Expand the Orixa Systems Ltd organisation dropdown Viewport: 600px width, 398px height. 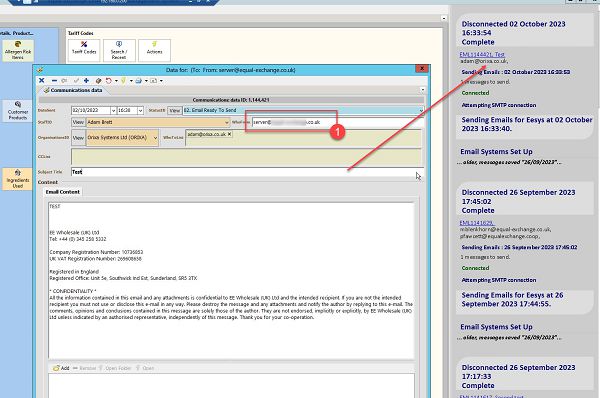155,137
